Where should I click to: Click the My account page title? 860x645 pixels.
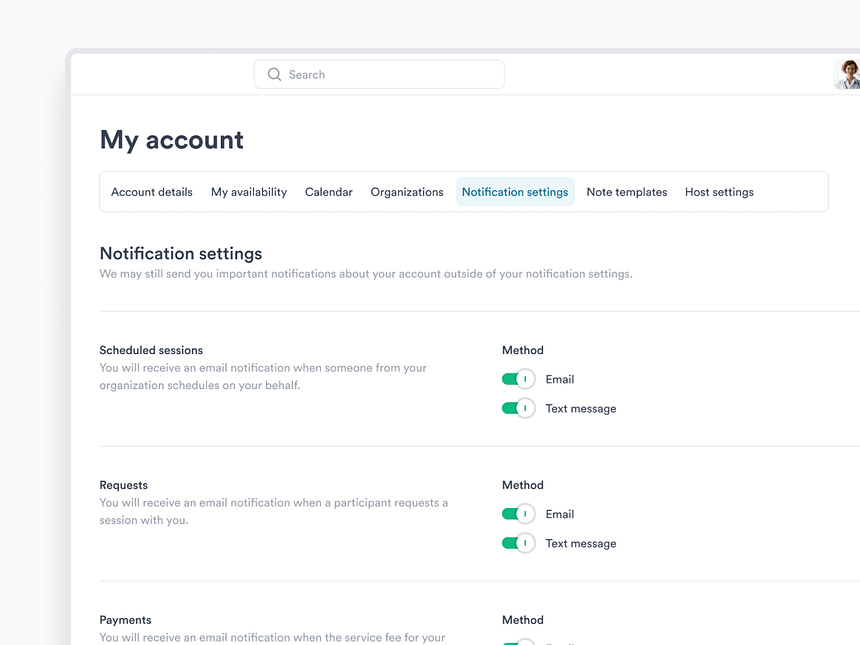[172, 140]
